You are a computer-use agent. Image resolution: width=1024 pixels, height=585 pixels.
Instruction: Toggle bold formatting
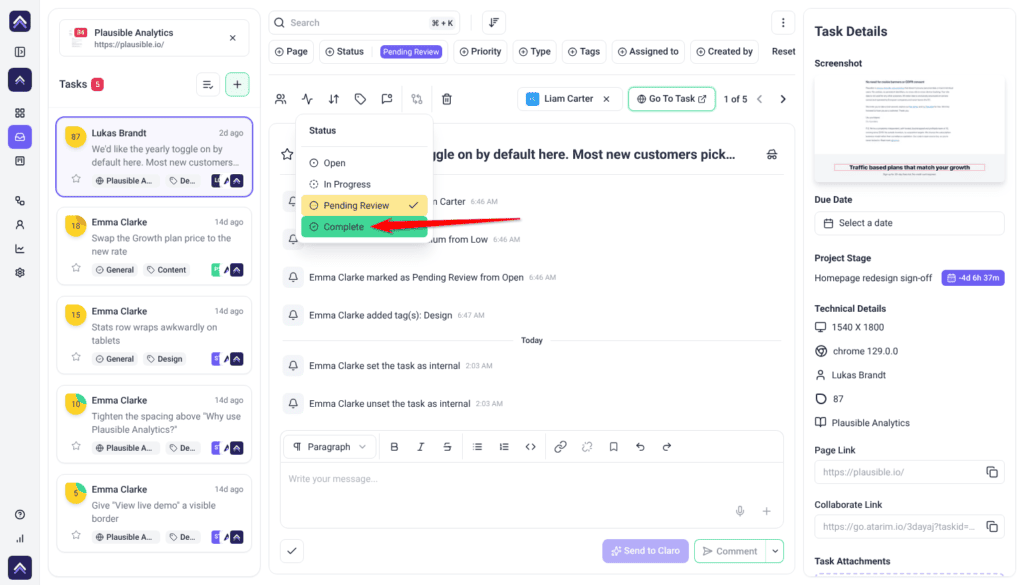pos(394,447)
